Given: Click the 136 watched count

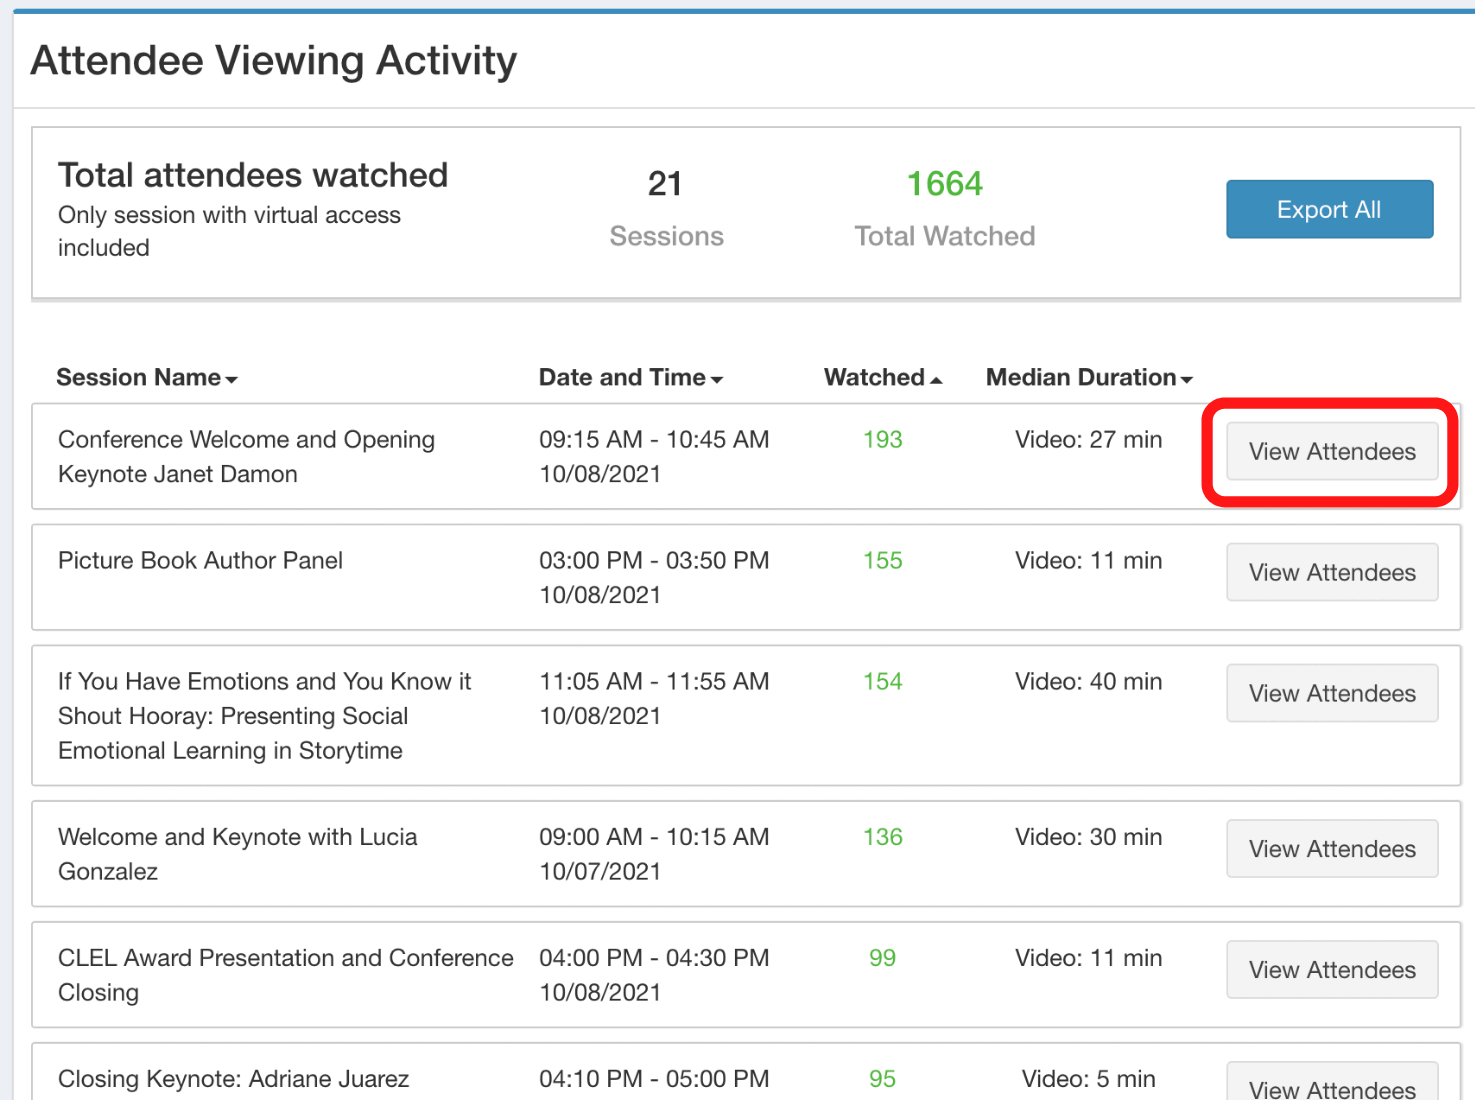Looking at the screenshot, I should [x=882, y=837].
